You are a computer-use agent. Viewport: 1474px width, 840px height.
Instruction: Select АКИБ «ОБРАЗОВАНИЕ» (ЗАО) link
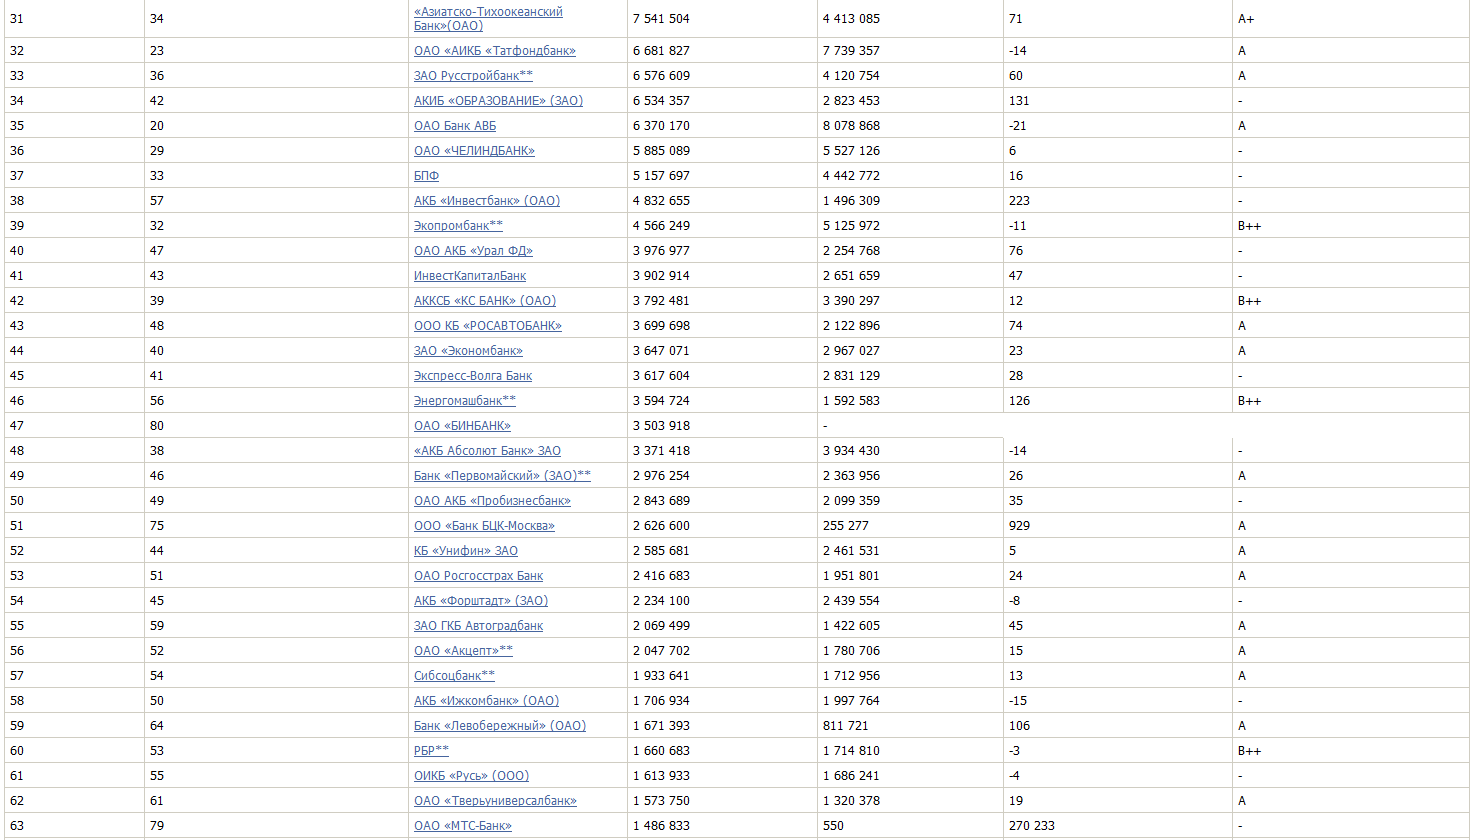coord(498,101)
